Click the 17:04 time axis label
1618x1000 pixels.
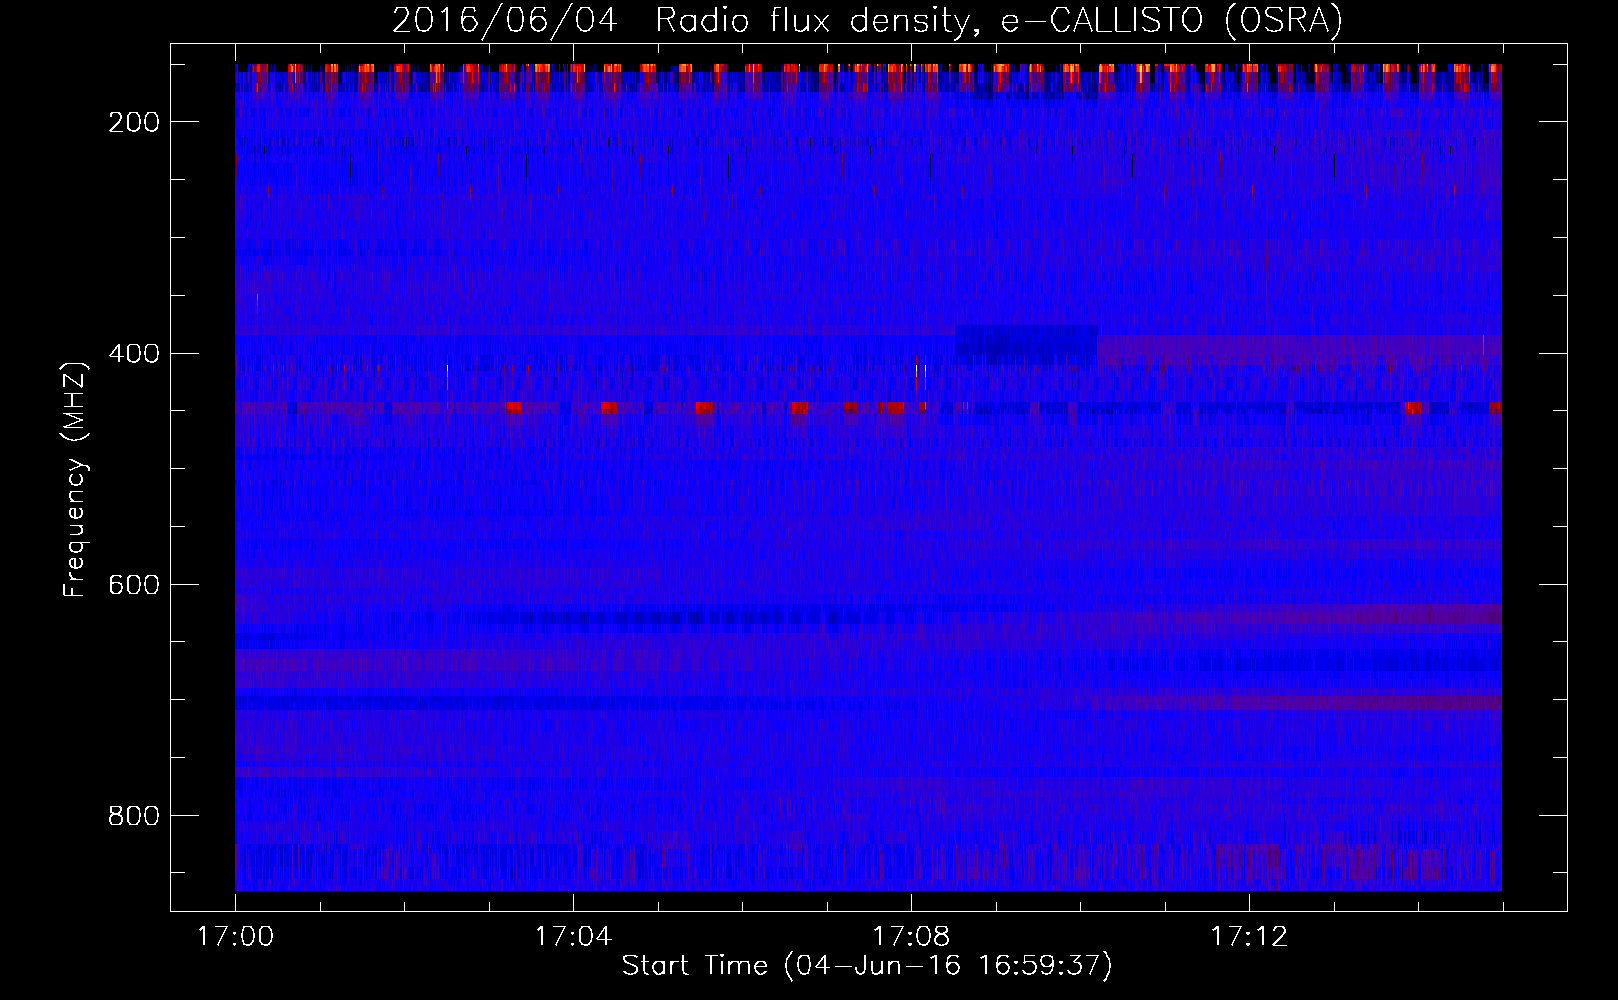[x=573, y=937]
